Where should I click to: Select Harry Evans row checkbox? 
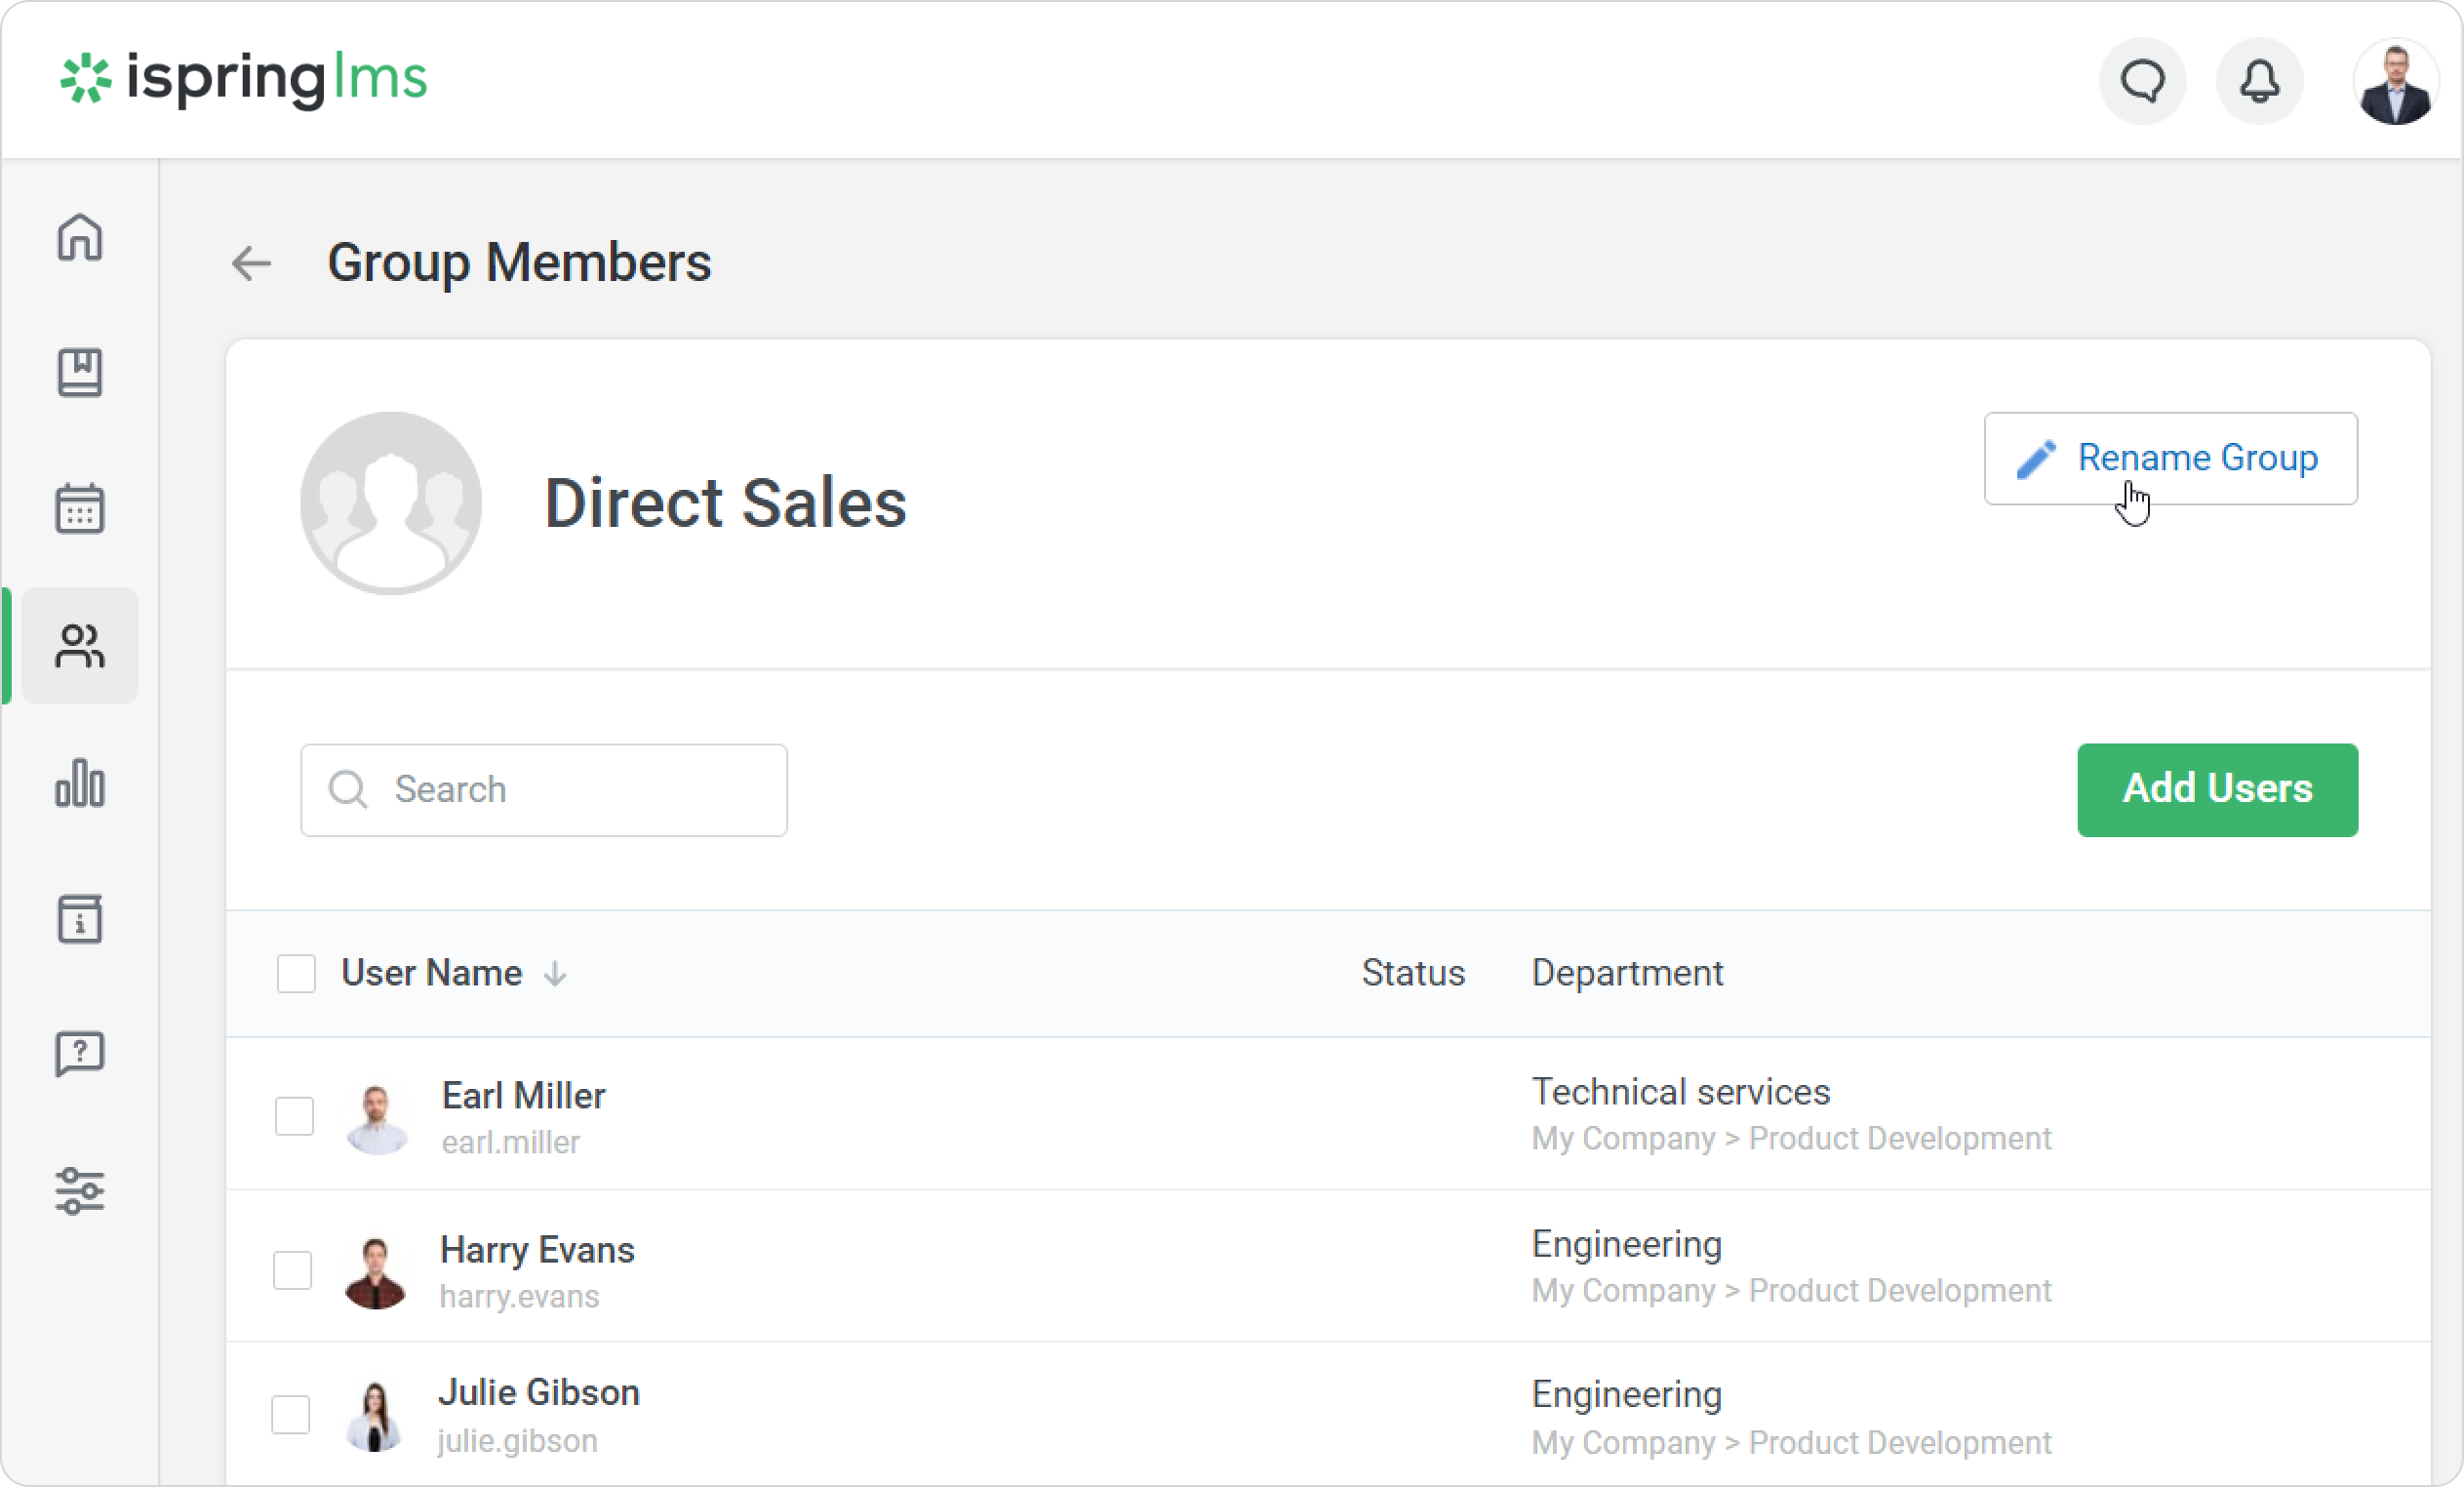(293, 1270)
